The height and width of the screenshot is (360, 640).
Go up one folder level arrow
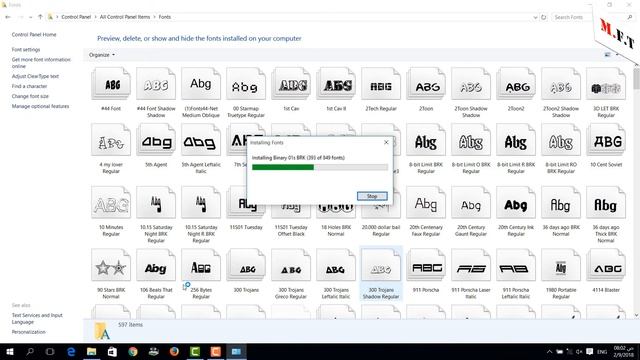pos(40,17)
